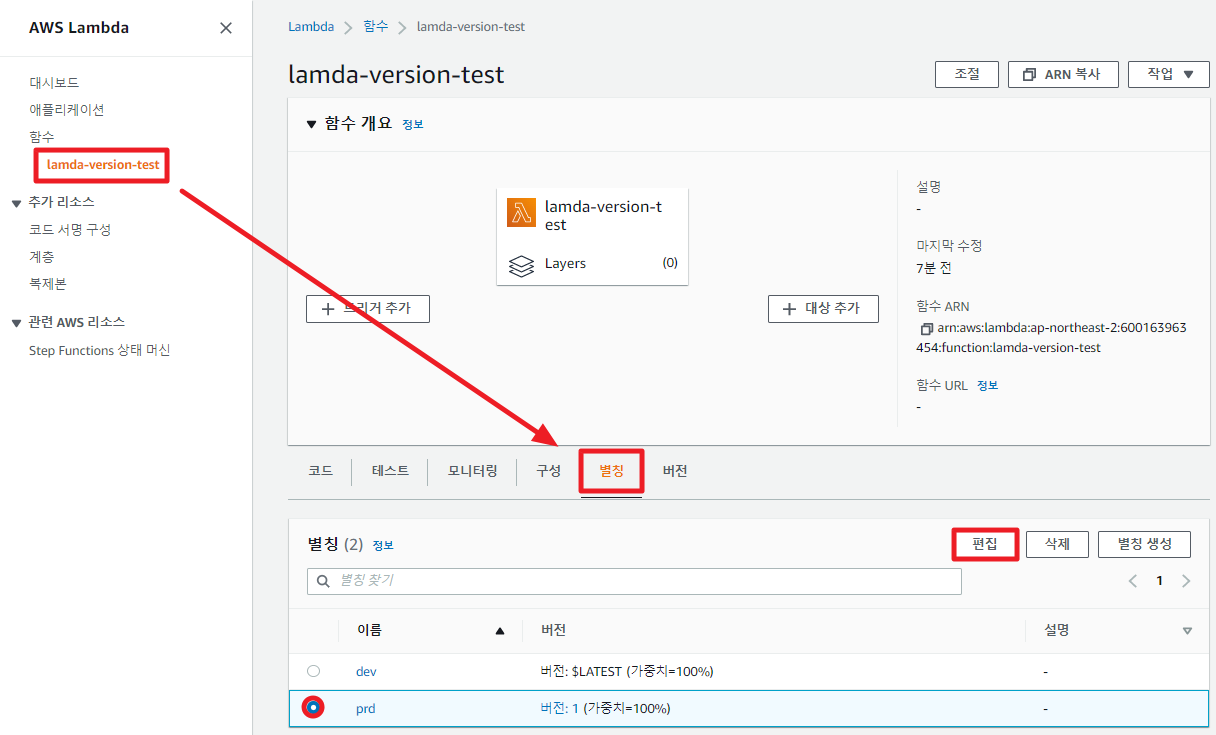Close the AWS Lambda side navigation
The image size is (1216, 735).
pyautogui.click(x=226, y=28)
